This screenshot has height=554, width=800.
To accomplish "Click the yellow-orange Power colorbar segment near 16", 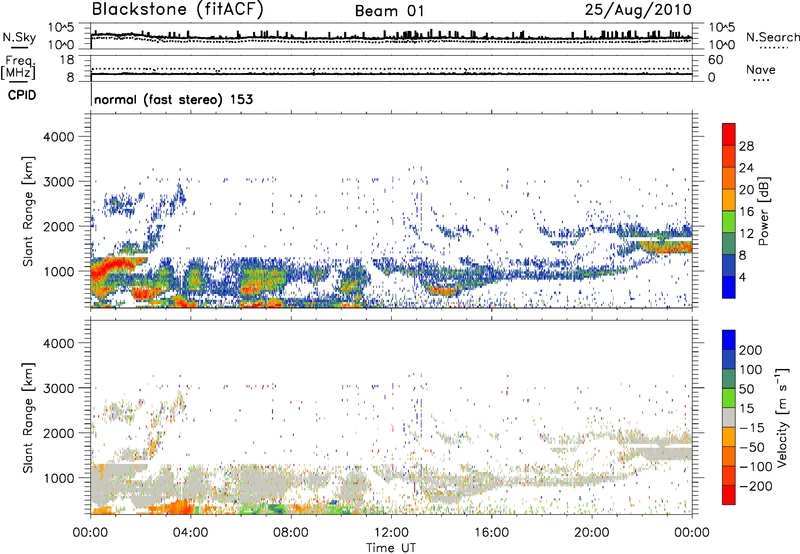I will pos(729,199).
